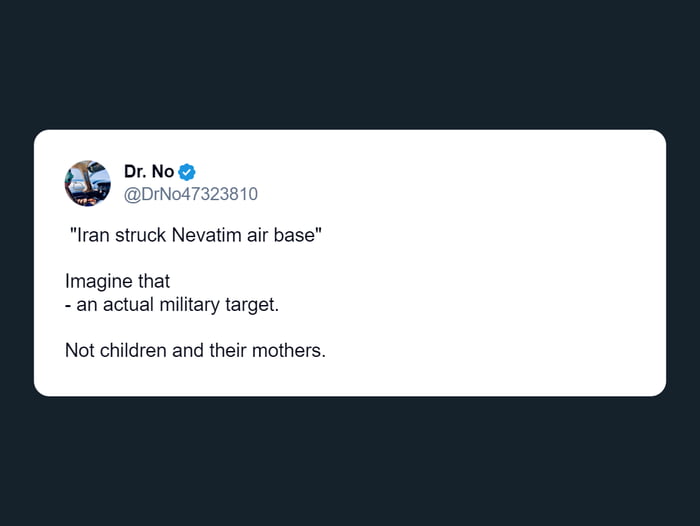Visit the @DrNo47323810 handle link

(191, 194)
